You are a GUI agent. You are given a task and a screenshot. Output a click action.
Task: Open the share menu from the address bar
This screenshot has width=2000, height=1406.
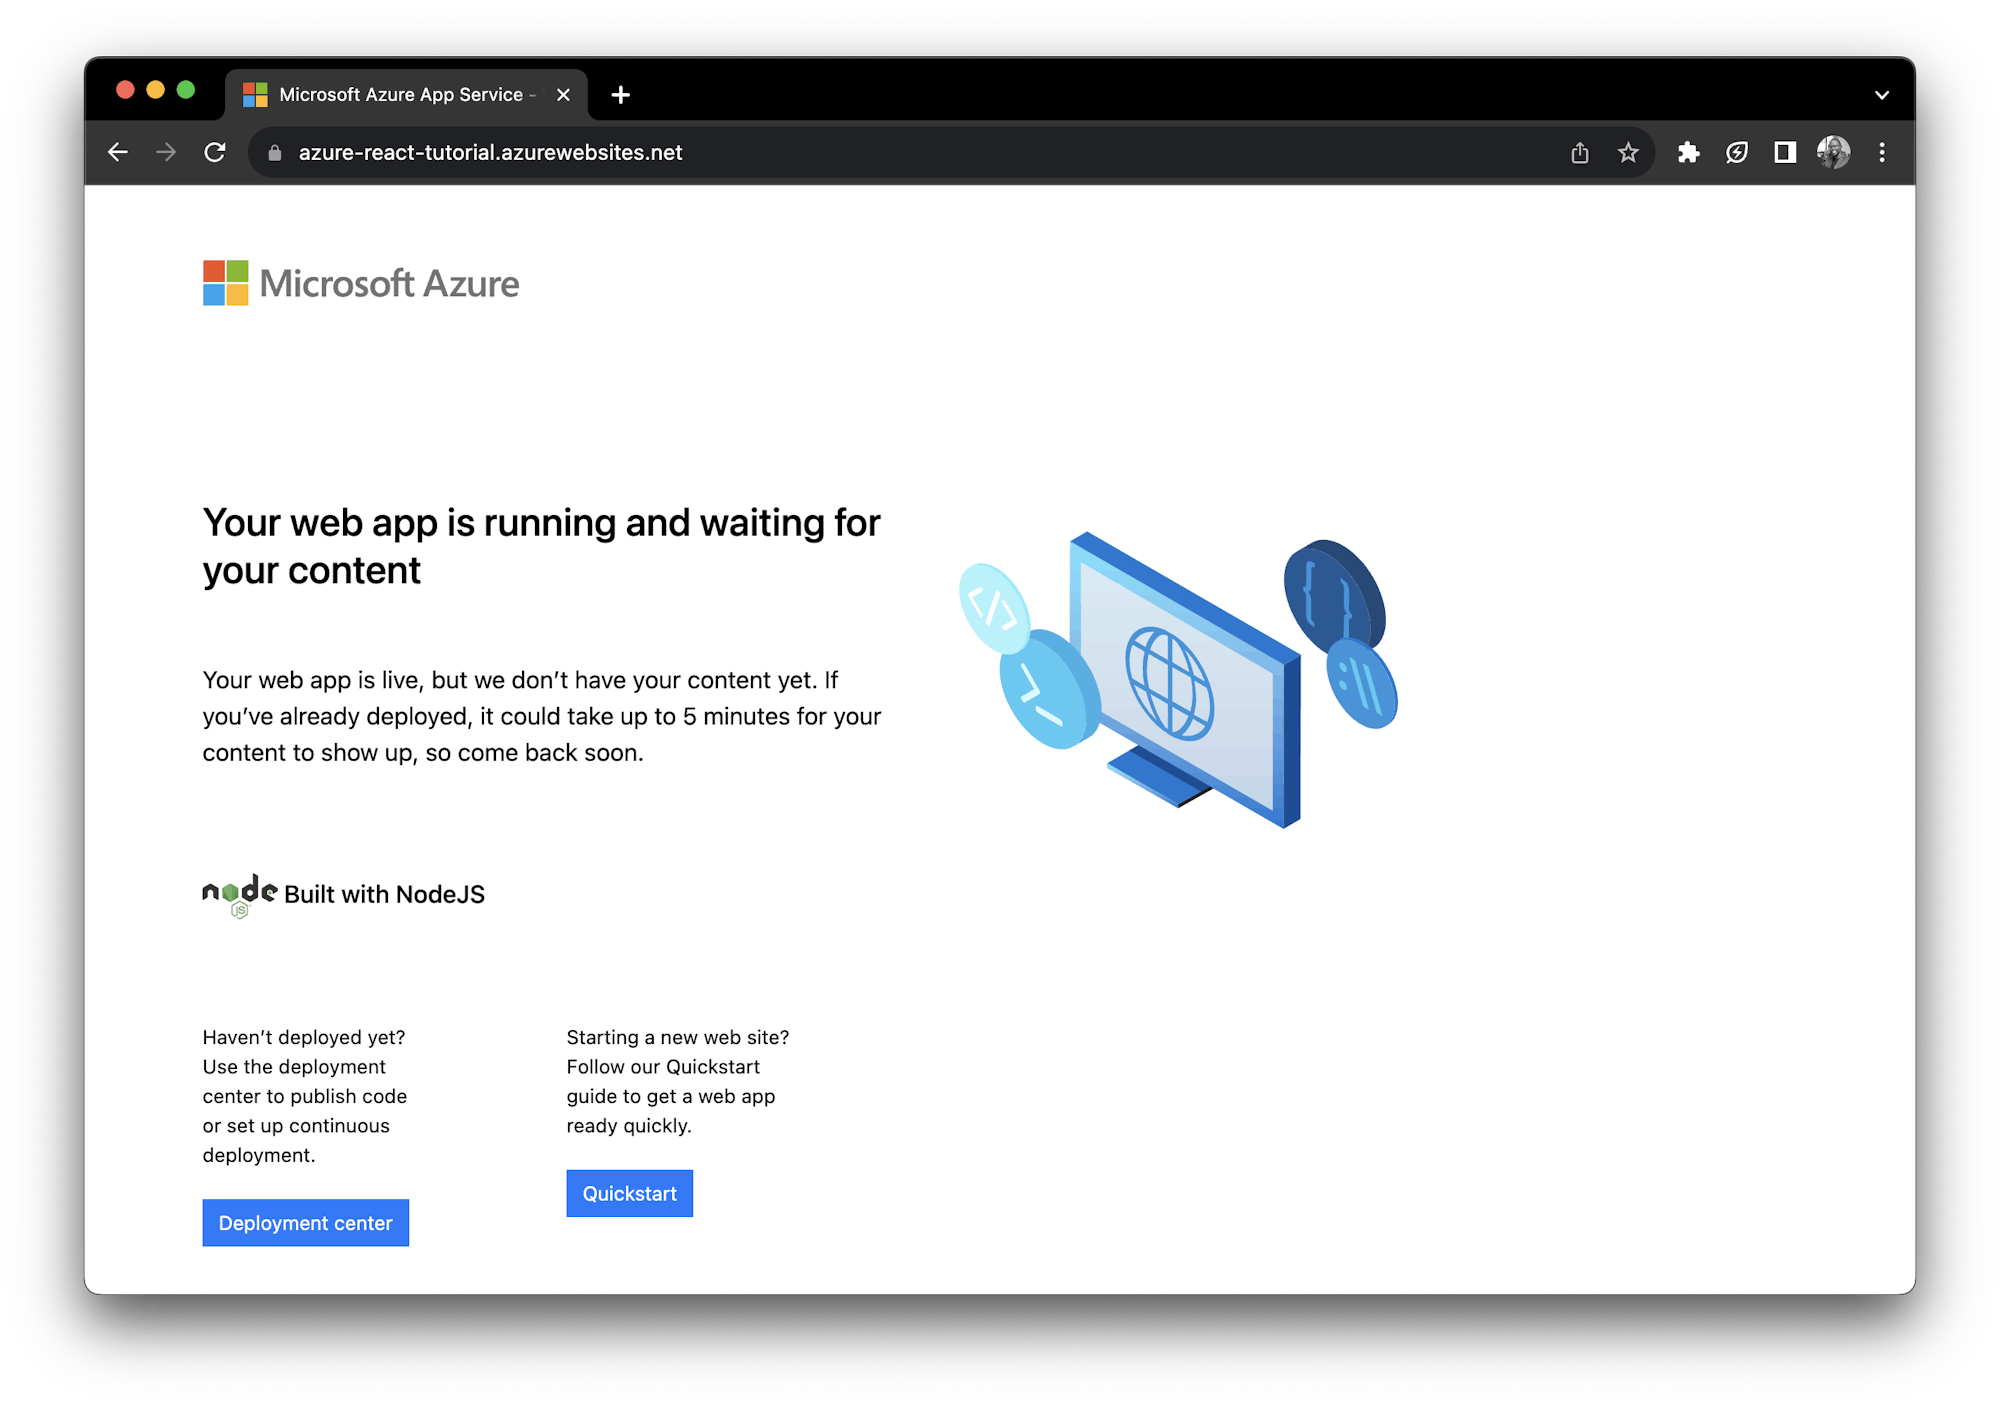click(x=1580, y=152)
